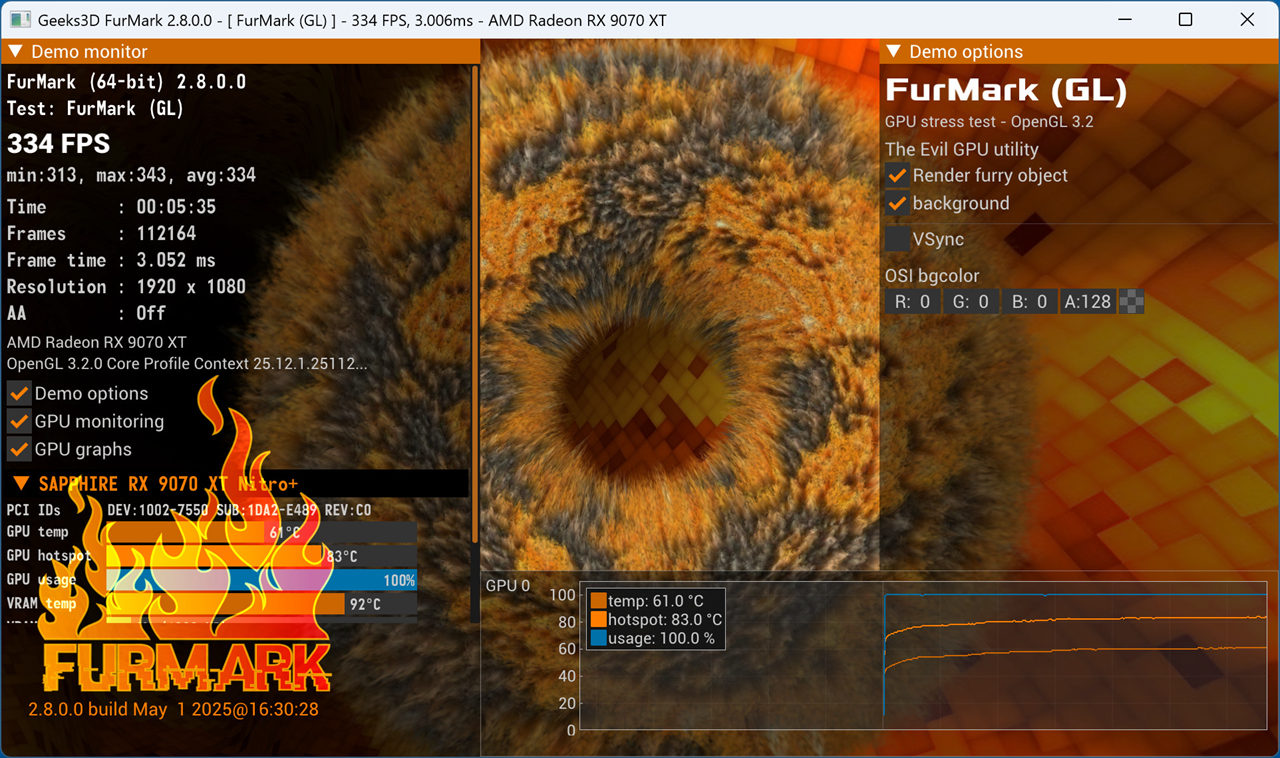This screenshot has height=758, width=1280.
Task: Click the B: 0 color value field
Action: (x=1030, y=301)
